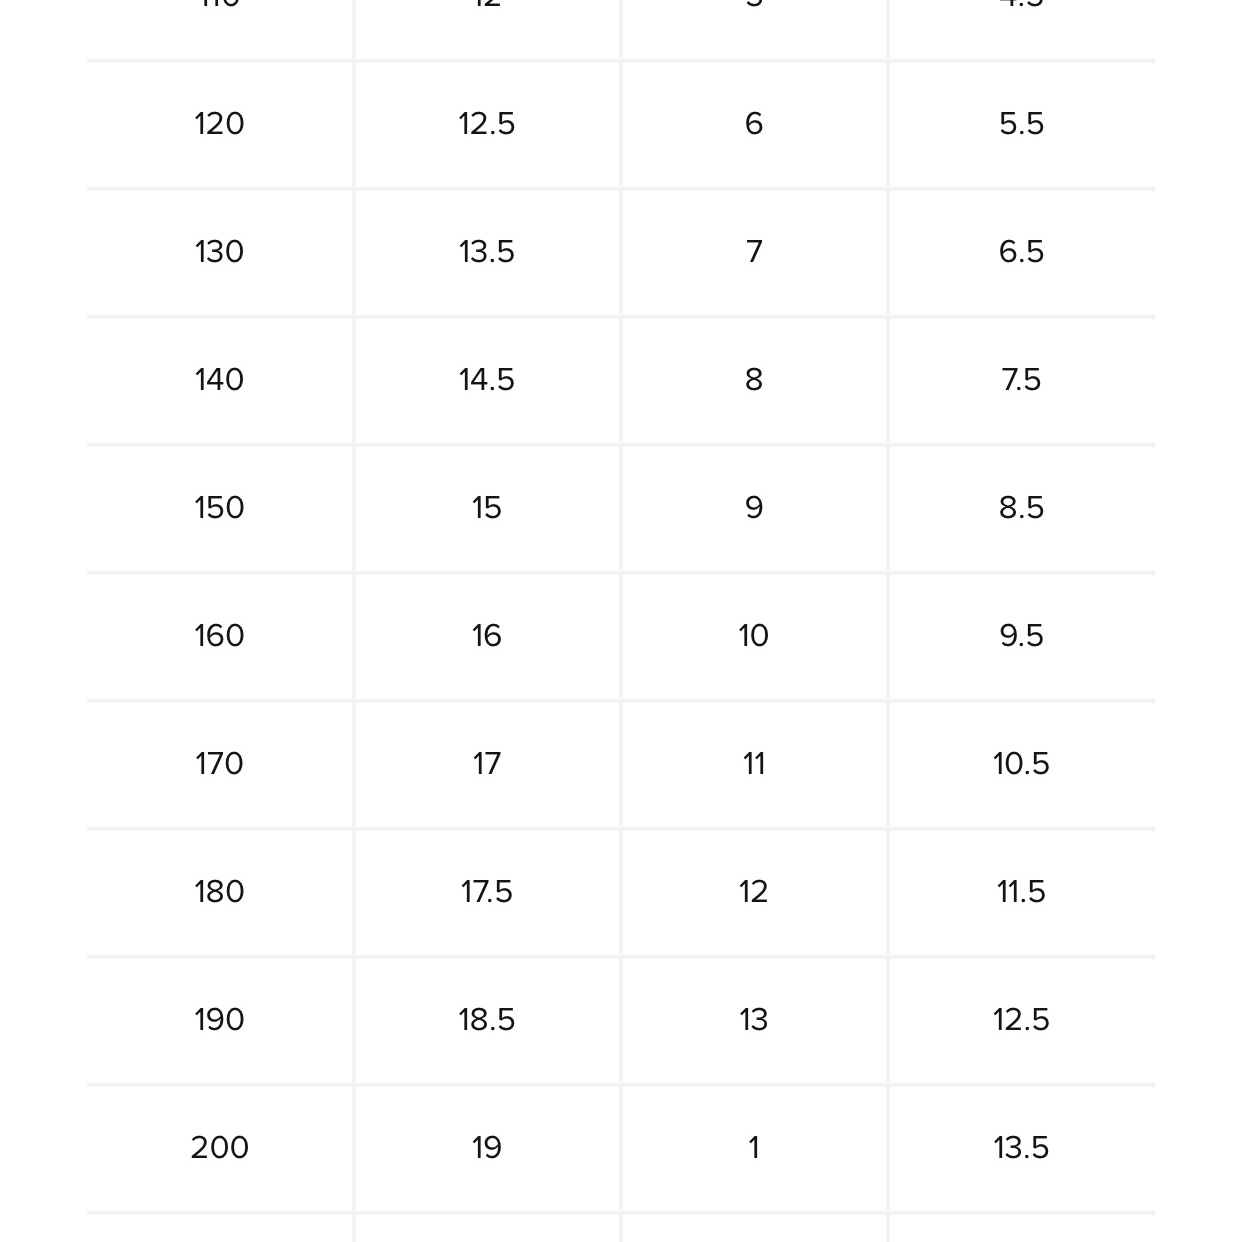Click the 6.5 cell in the 130 row
The image size is (1242, 1242).
tap(1021, 252)
